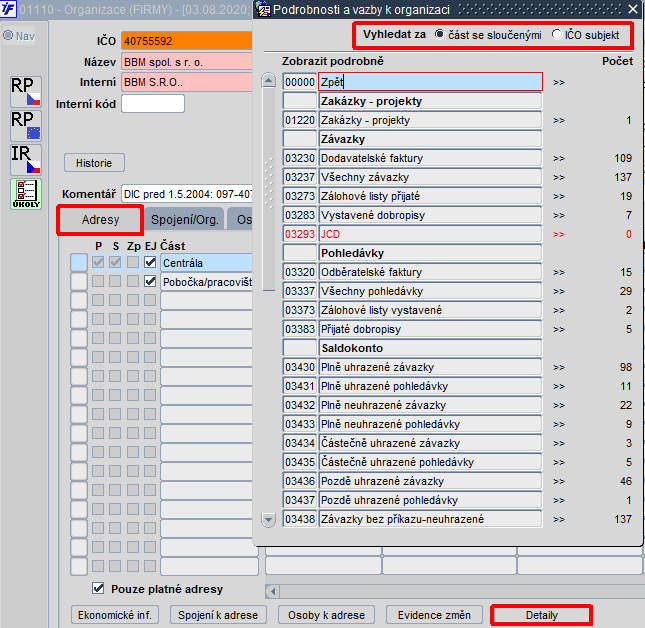
Task: Switch to the Spojení/Org. tab
Action: 184,220
